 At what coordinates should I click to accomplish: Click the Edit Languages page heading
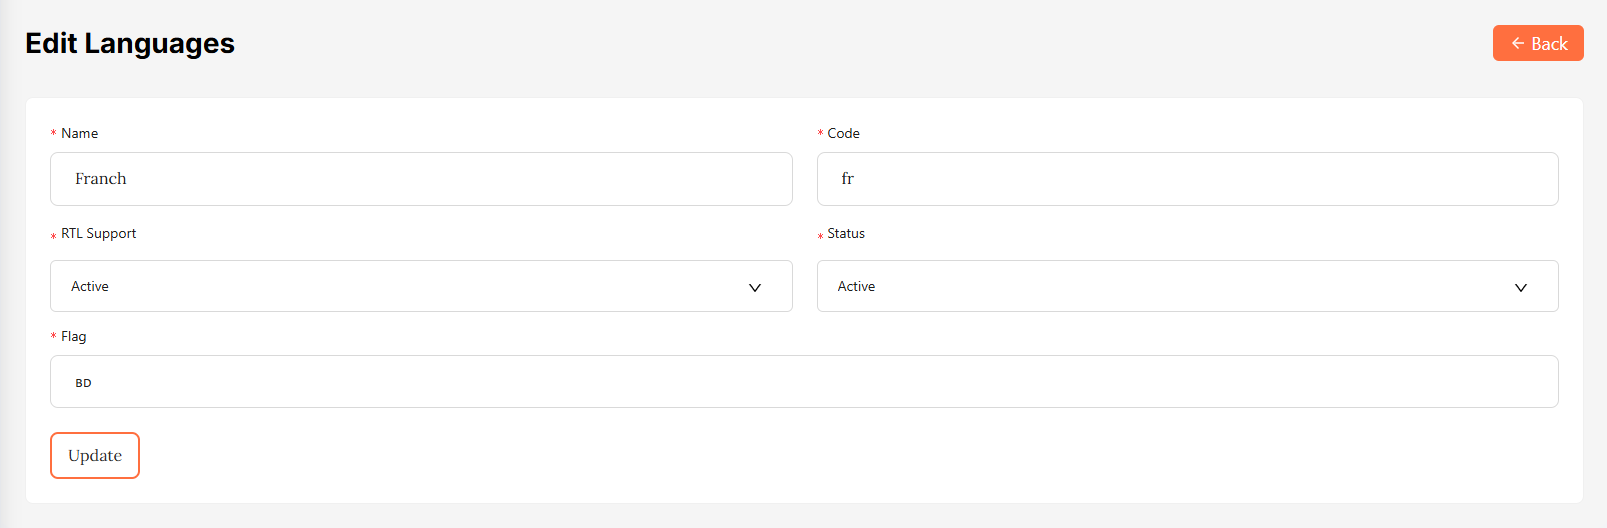130,43
